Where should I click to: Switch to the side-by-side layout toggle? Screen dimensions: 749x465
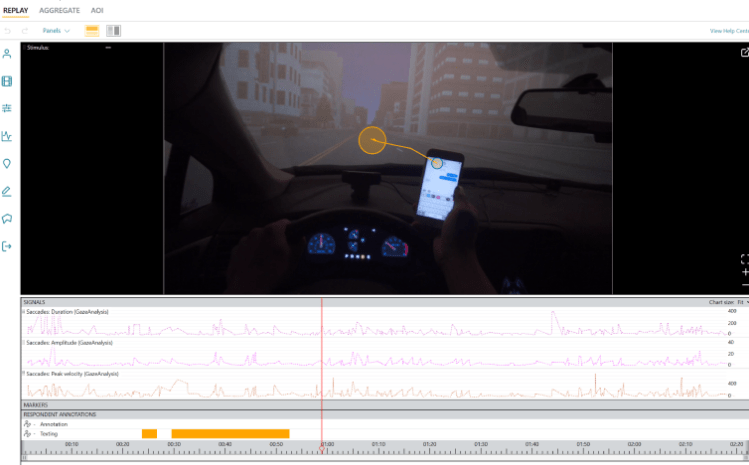pos(113,31)
